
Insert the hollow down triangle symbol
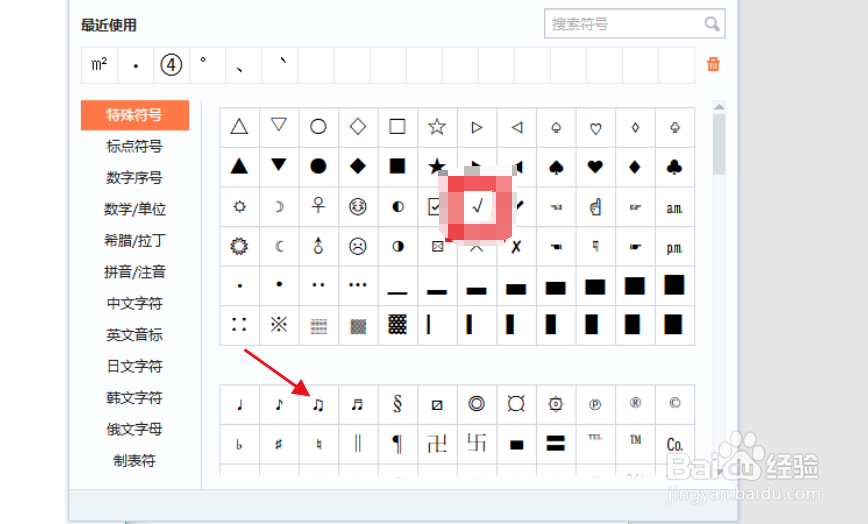click(x=279, y=127)
